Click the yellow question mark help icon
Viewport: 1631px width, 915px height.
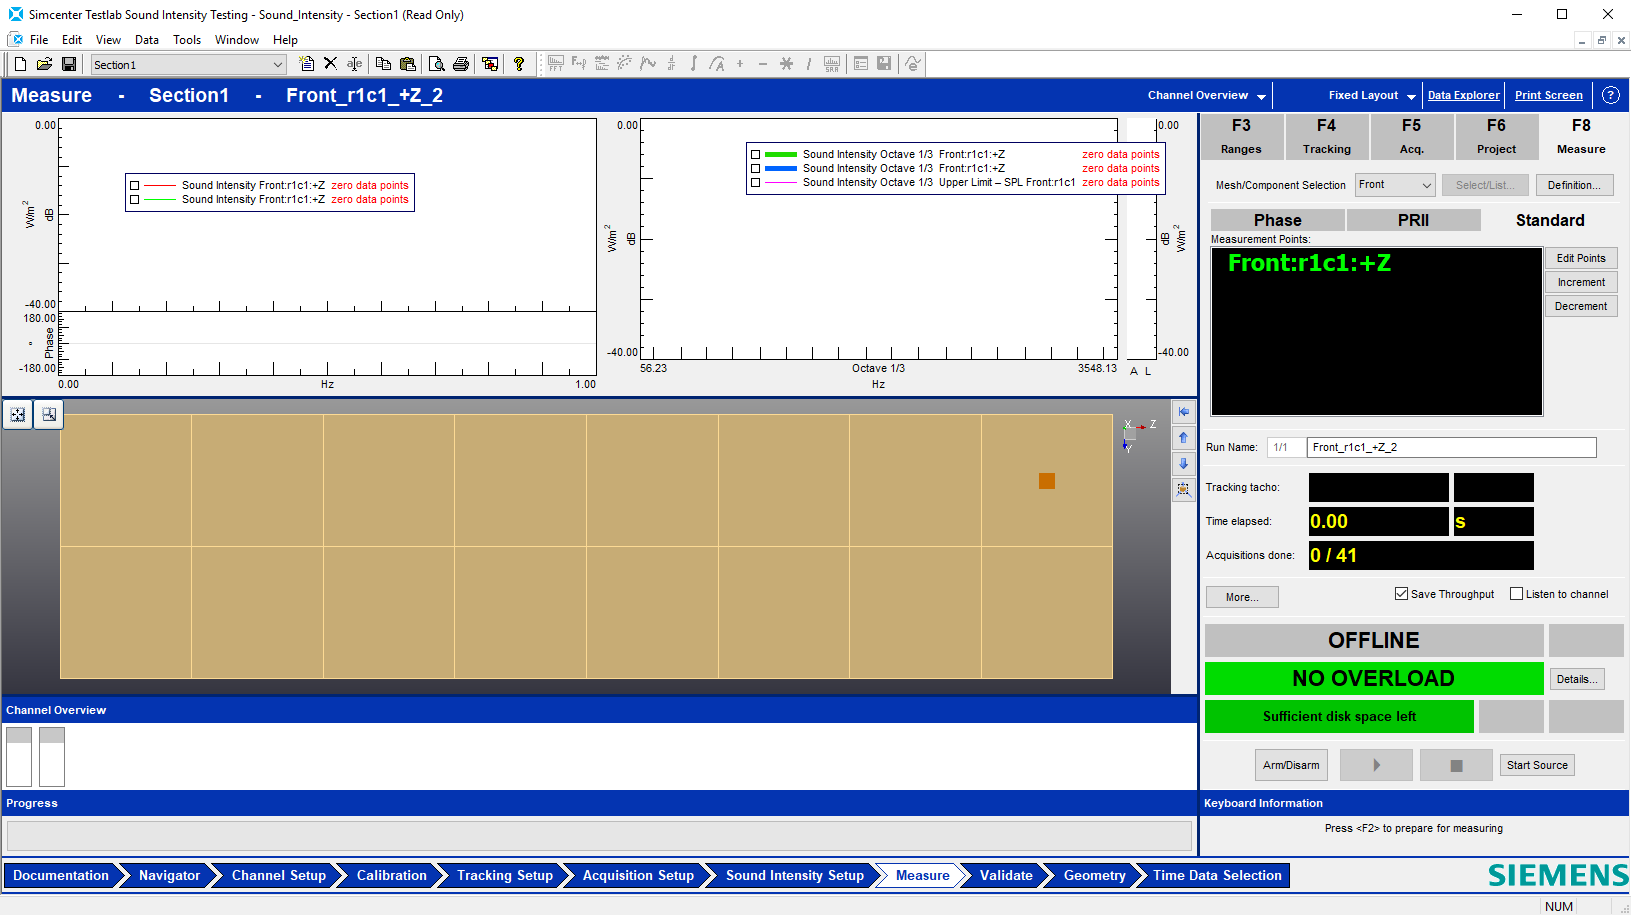[x=518, y=64]
